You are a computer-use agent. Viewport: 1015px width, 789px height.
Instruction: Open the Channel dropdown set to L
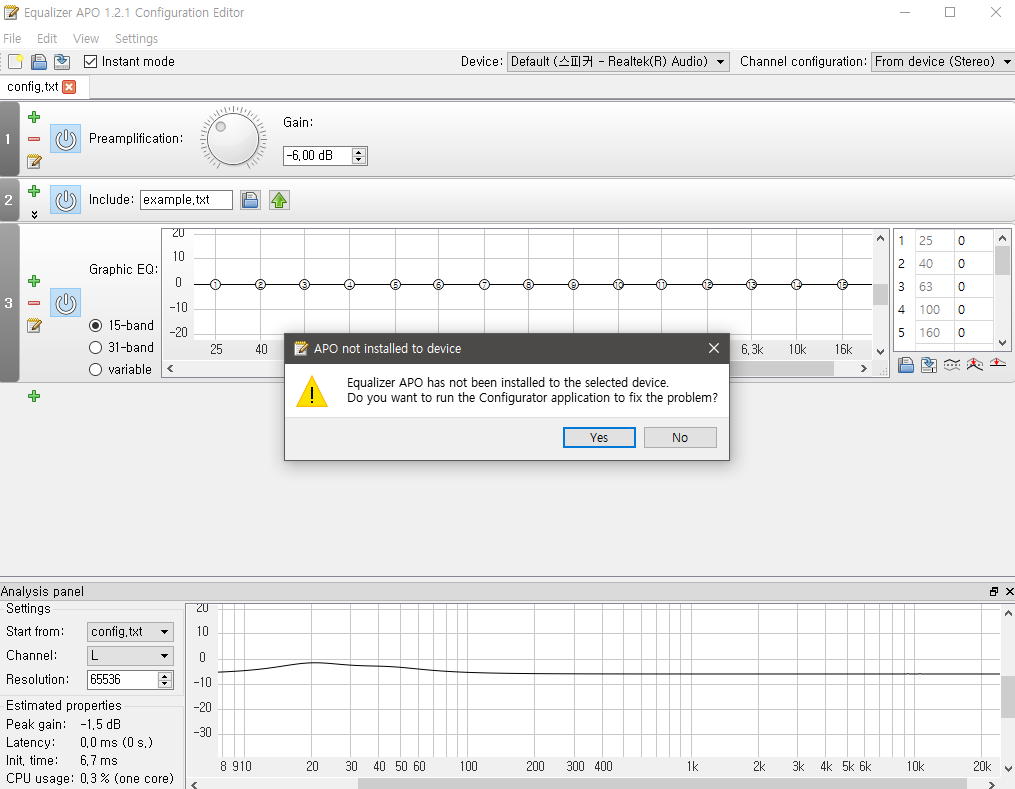coord(130,656)
